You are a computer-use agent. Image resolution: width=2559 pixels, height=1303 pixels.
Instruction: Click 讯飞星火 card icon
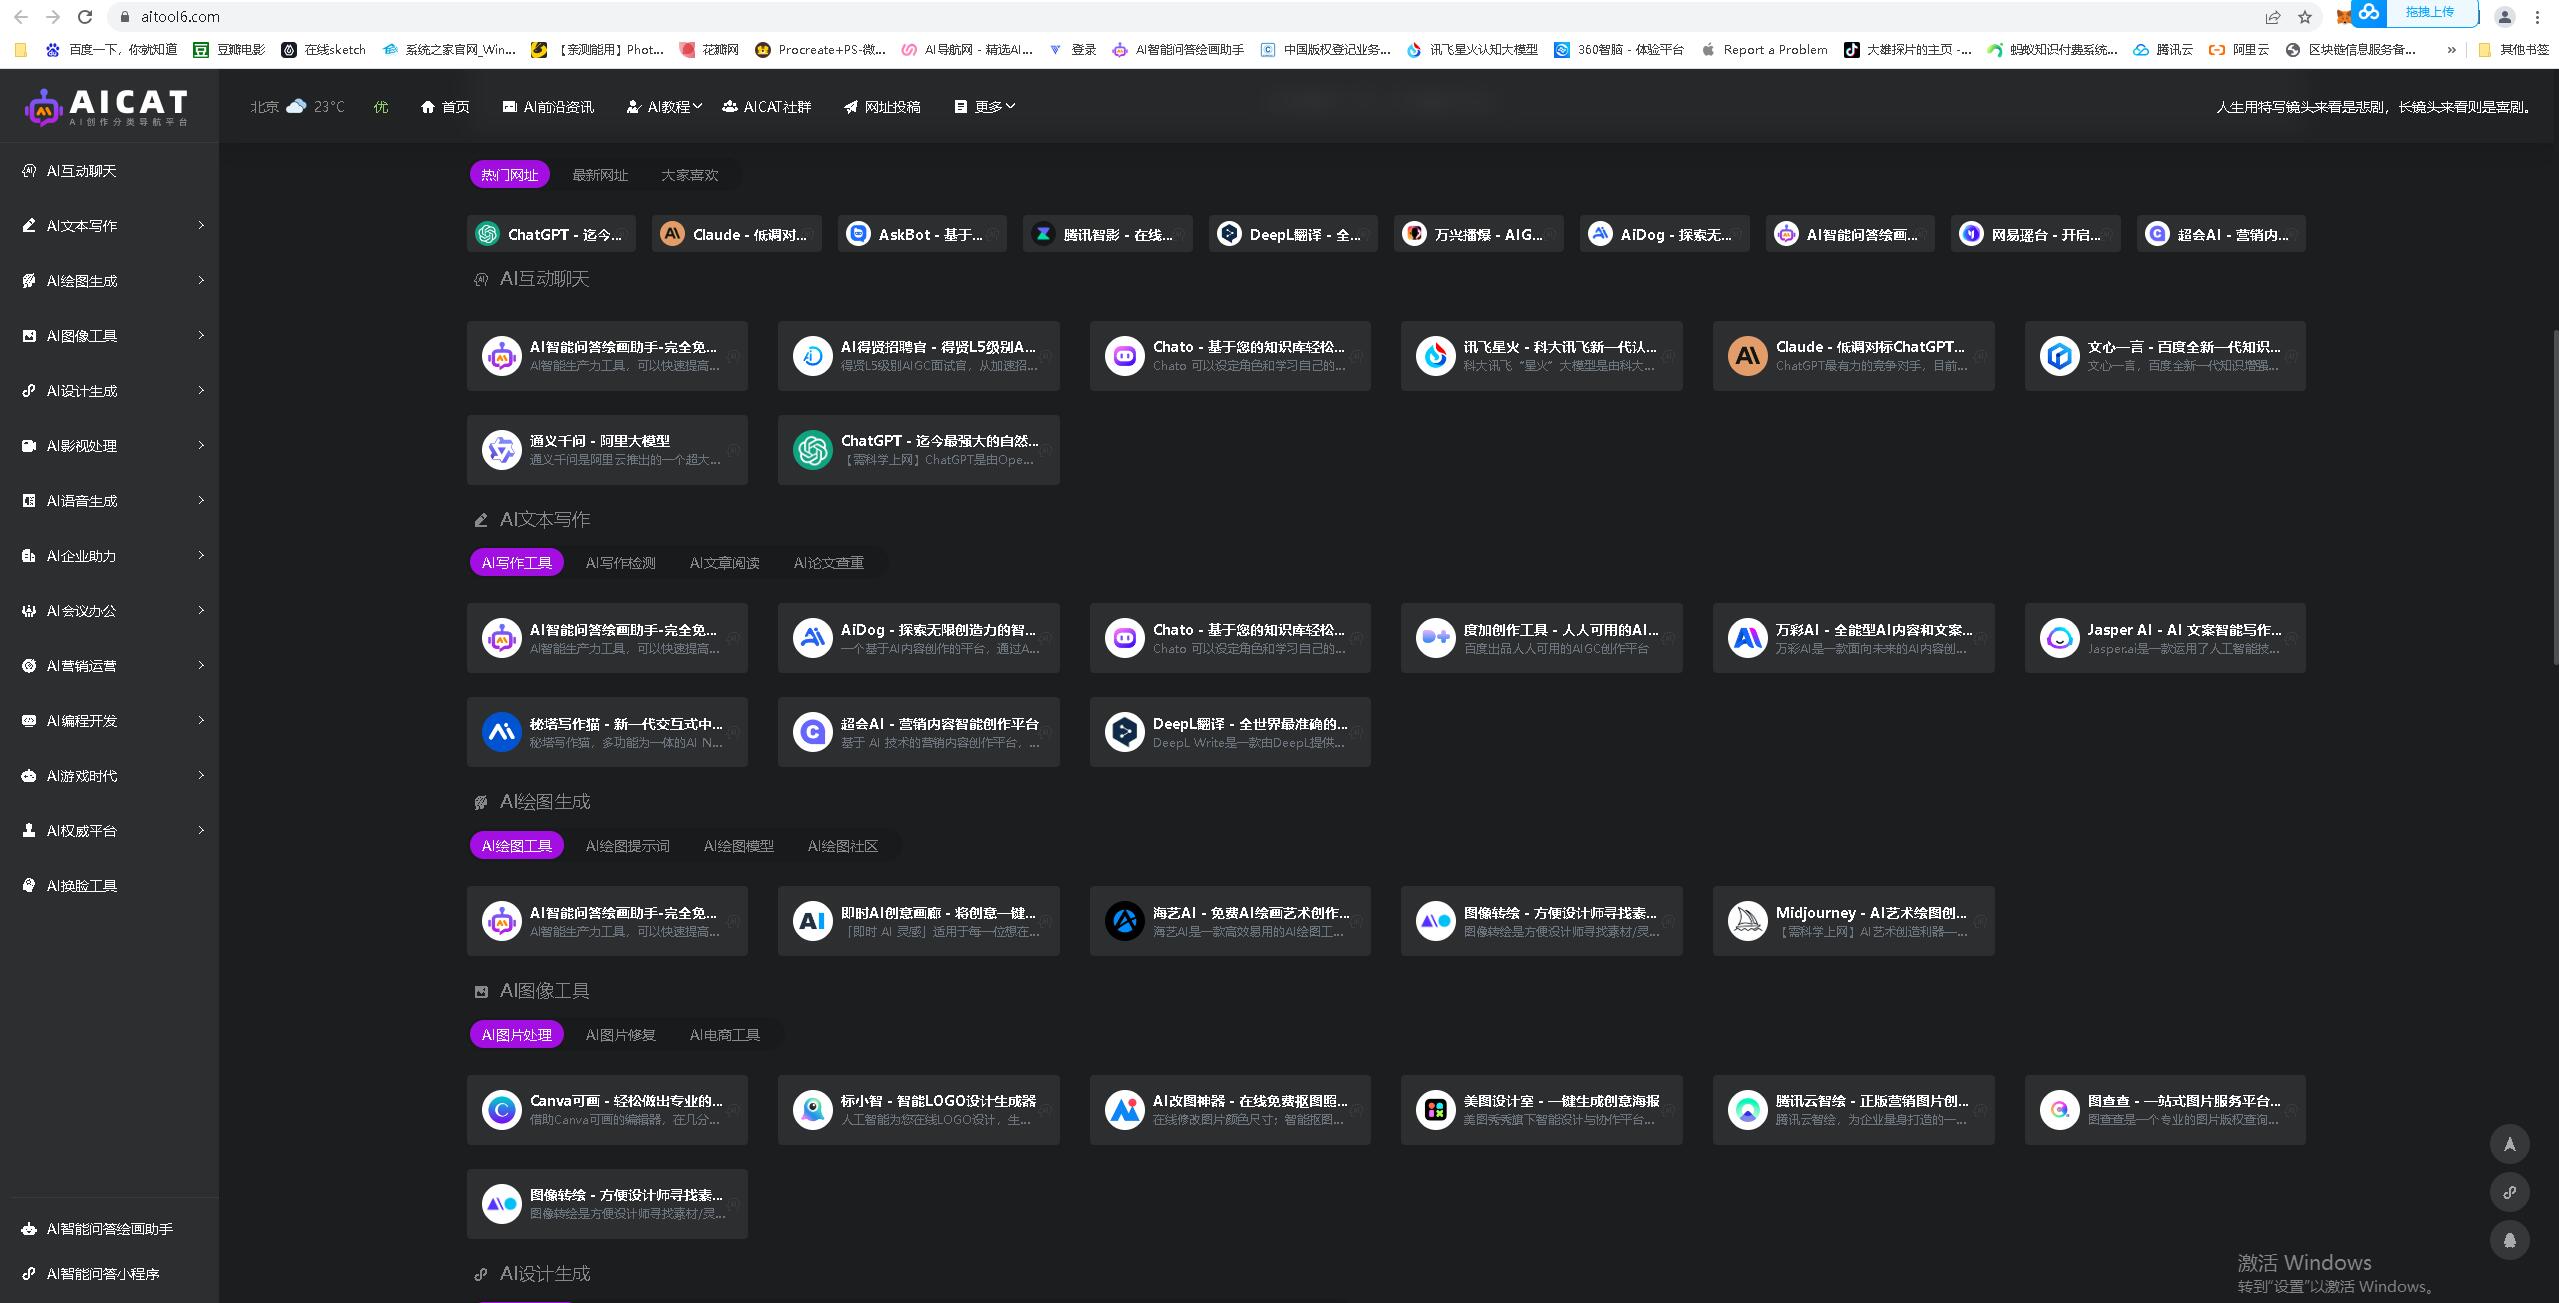[1436, 356]
